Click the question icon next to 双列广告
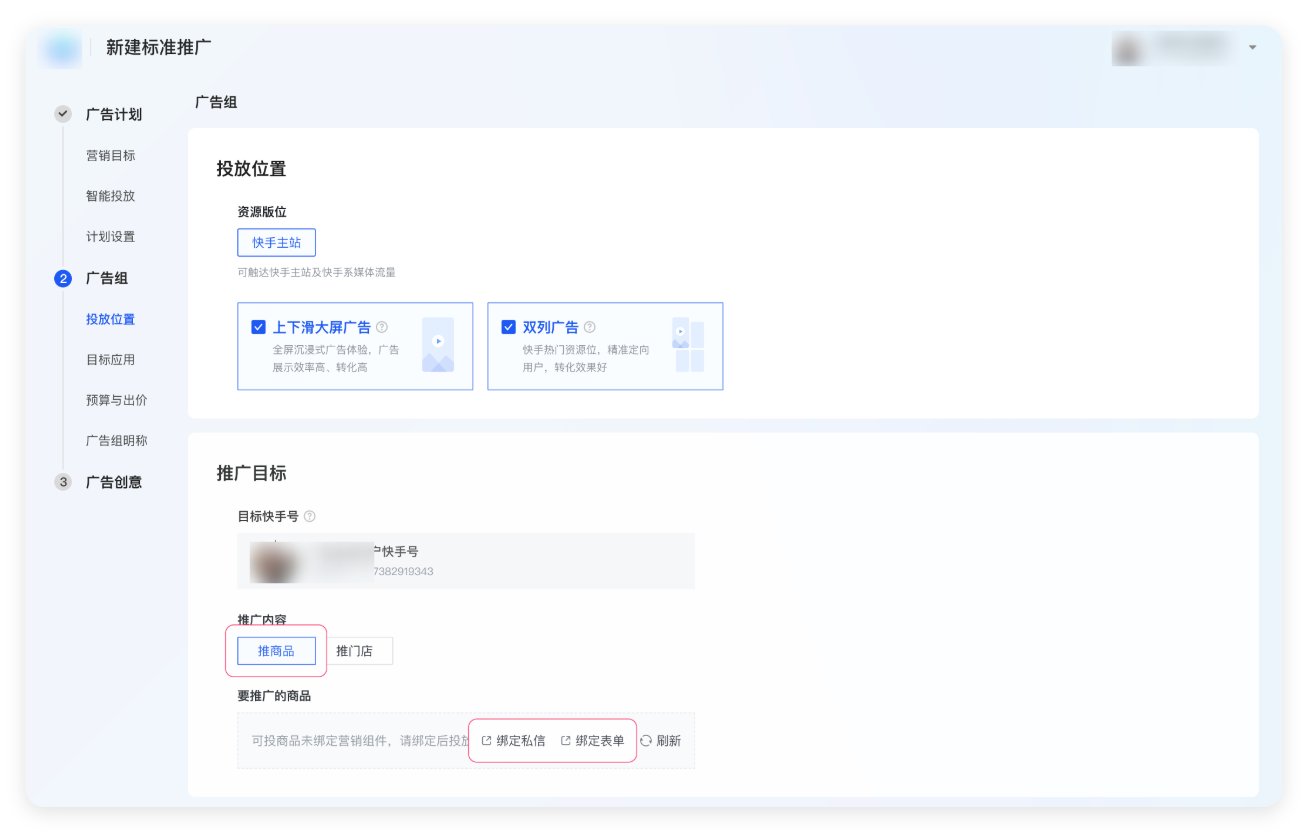Image resolution: width=1307 pixels, height=832 pixels. tap(588, 326)
